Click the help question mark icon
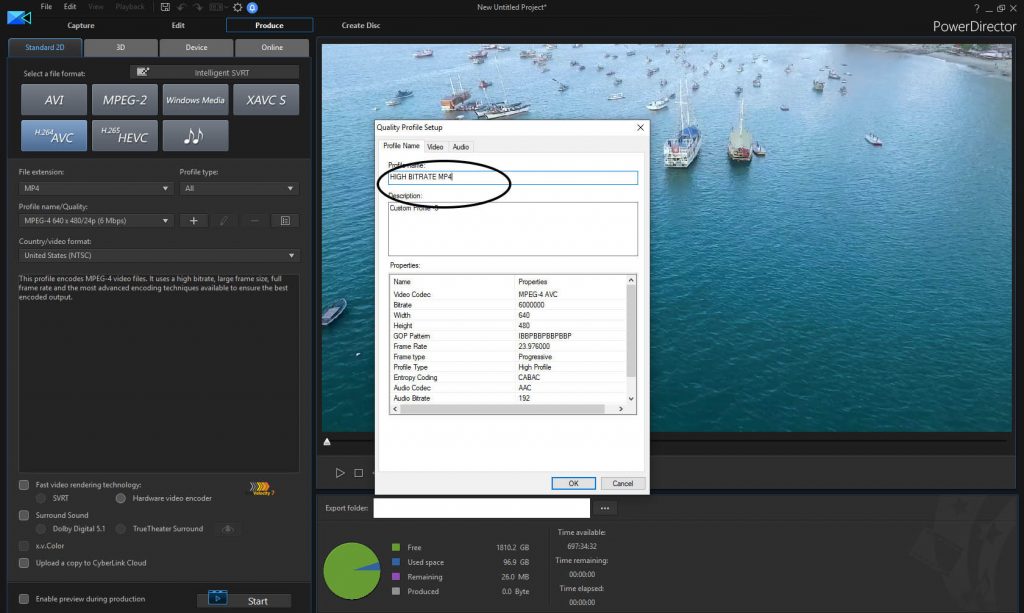This screenshot has height=613, width=1024. pyautogui.click(x=976, y=8)
